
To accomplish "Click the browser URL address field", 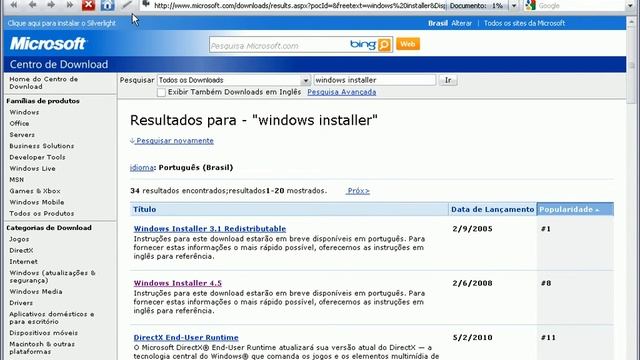I will (x=299, y=6).
